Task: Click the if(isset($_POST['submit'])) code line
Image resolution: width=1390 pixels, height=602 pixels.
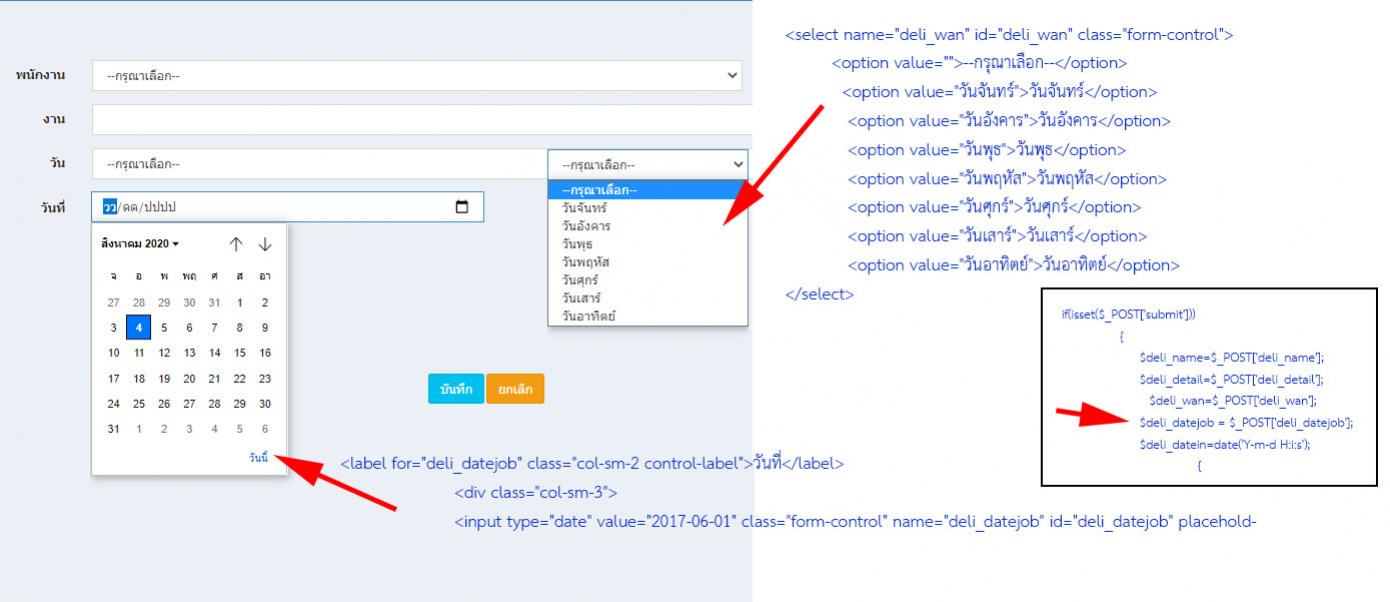Action: (1129, 314)
